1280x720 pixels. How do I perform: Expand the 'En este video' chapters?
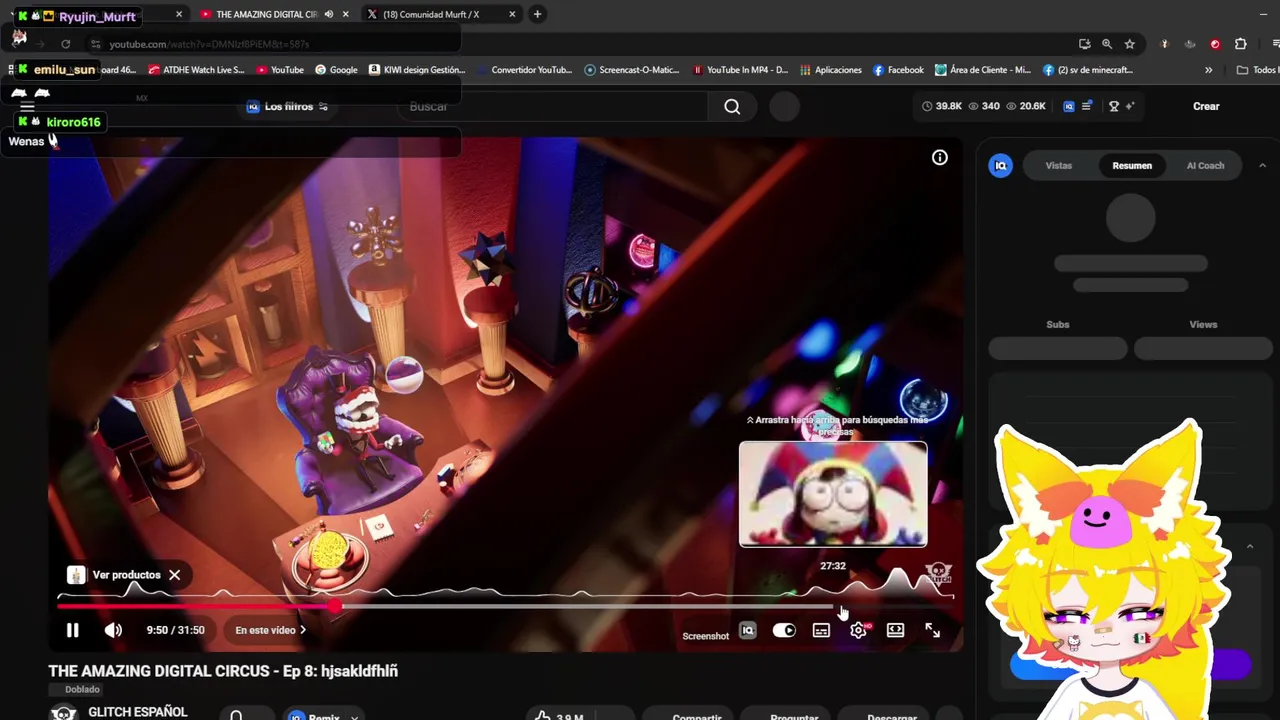(271, 630)
